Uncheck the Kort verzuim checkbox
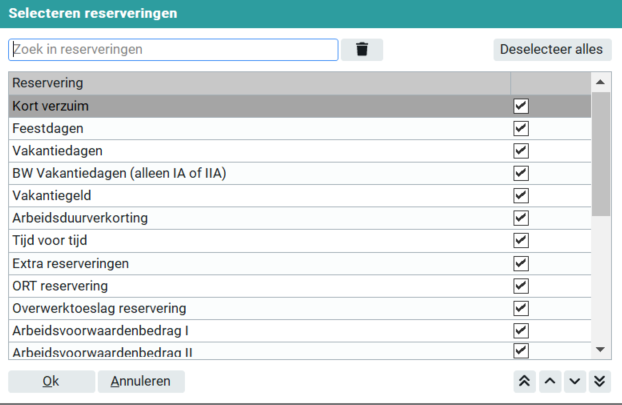 (520, 106)
